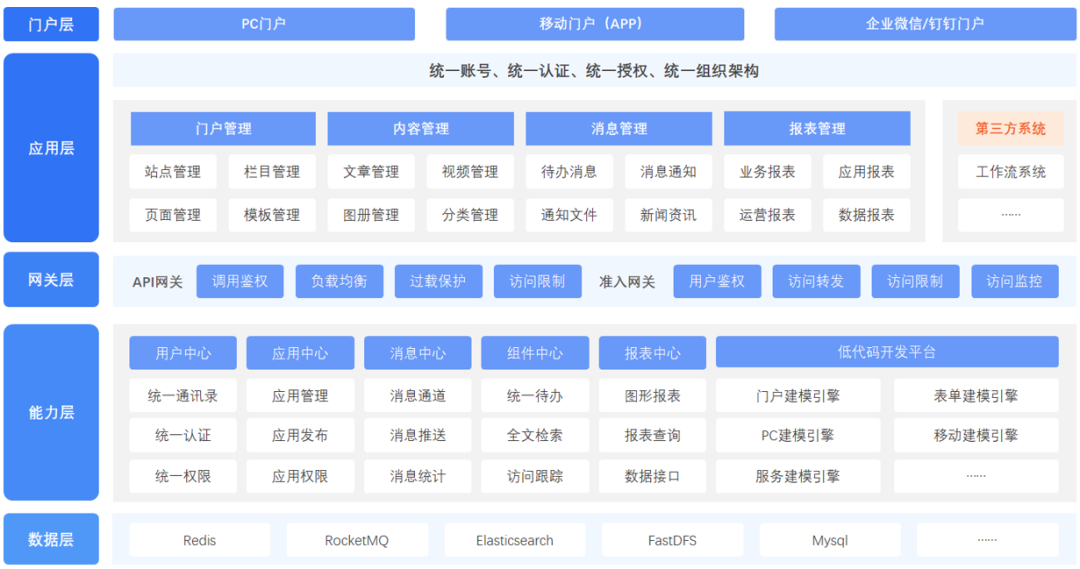The height and width of the screenshot is (569, 1080).
Task: Click the 门户层 layer label
Action: (x=51, y=24)
